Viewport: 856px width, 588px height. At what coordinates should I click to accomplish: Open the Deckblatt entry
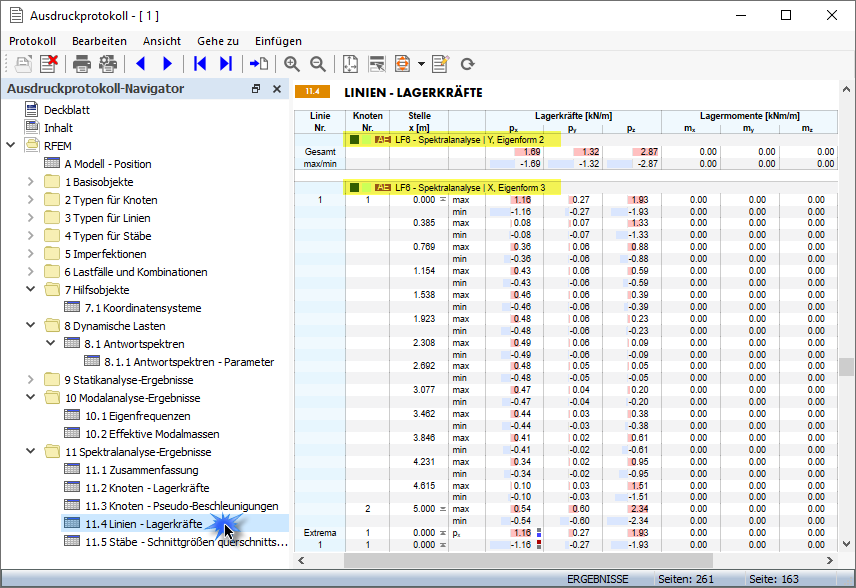point(66,110)
